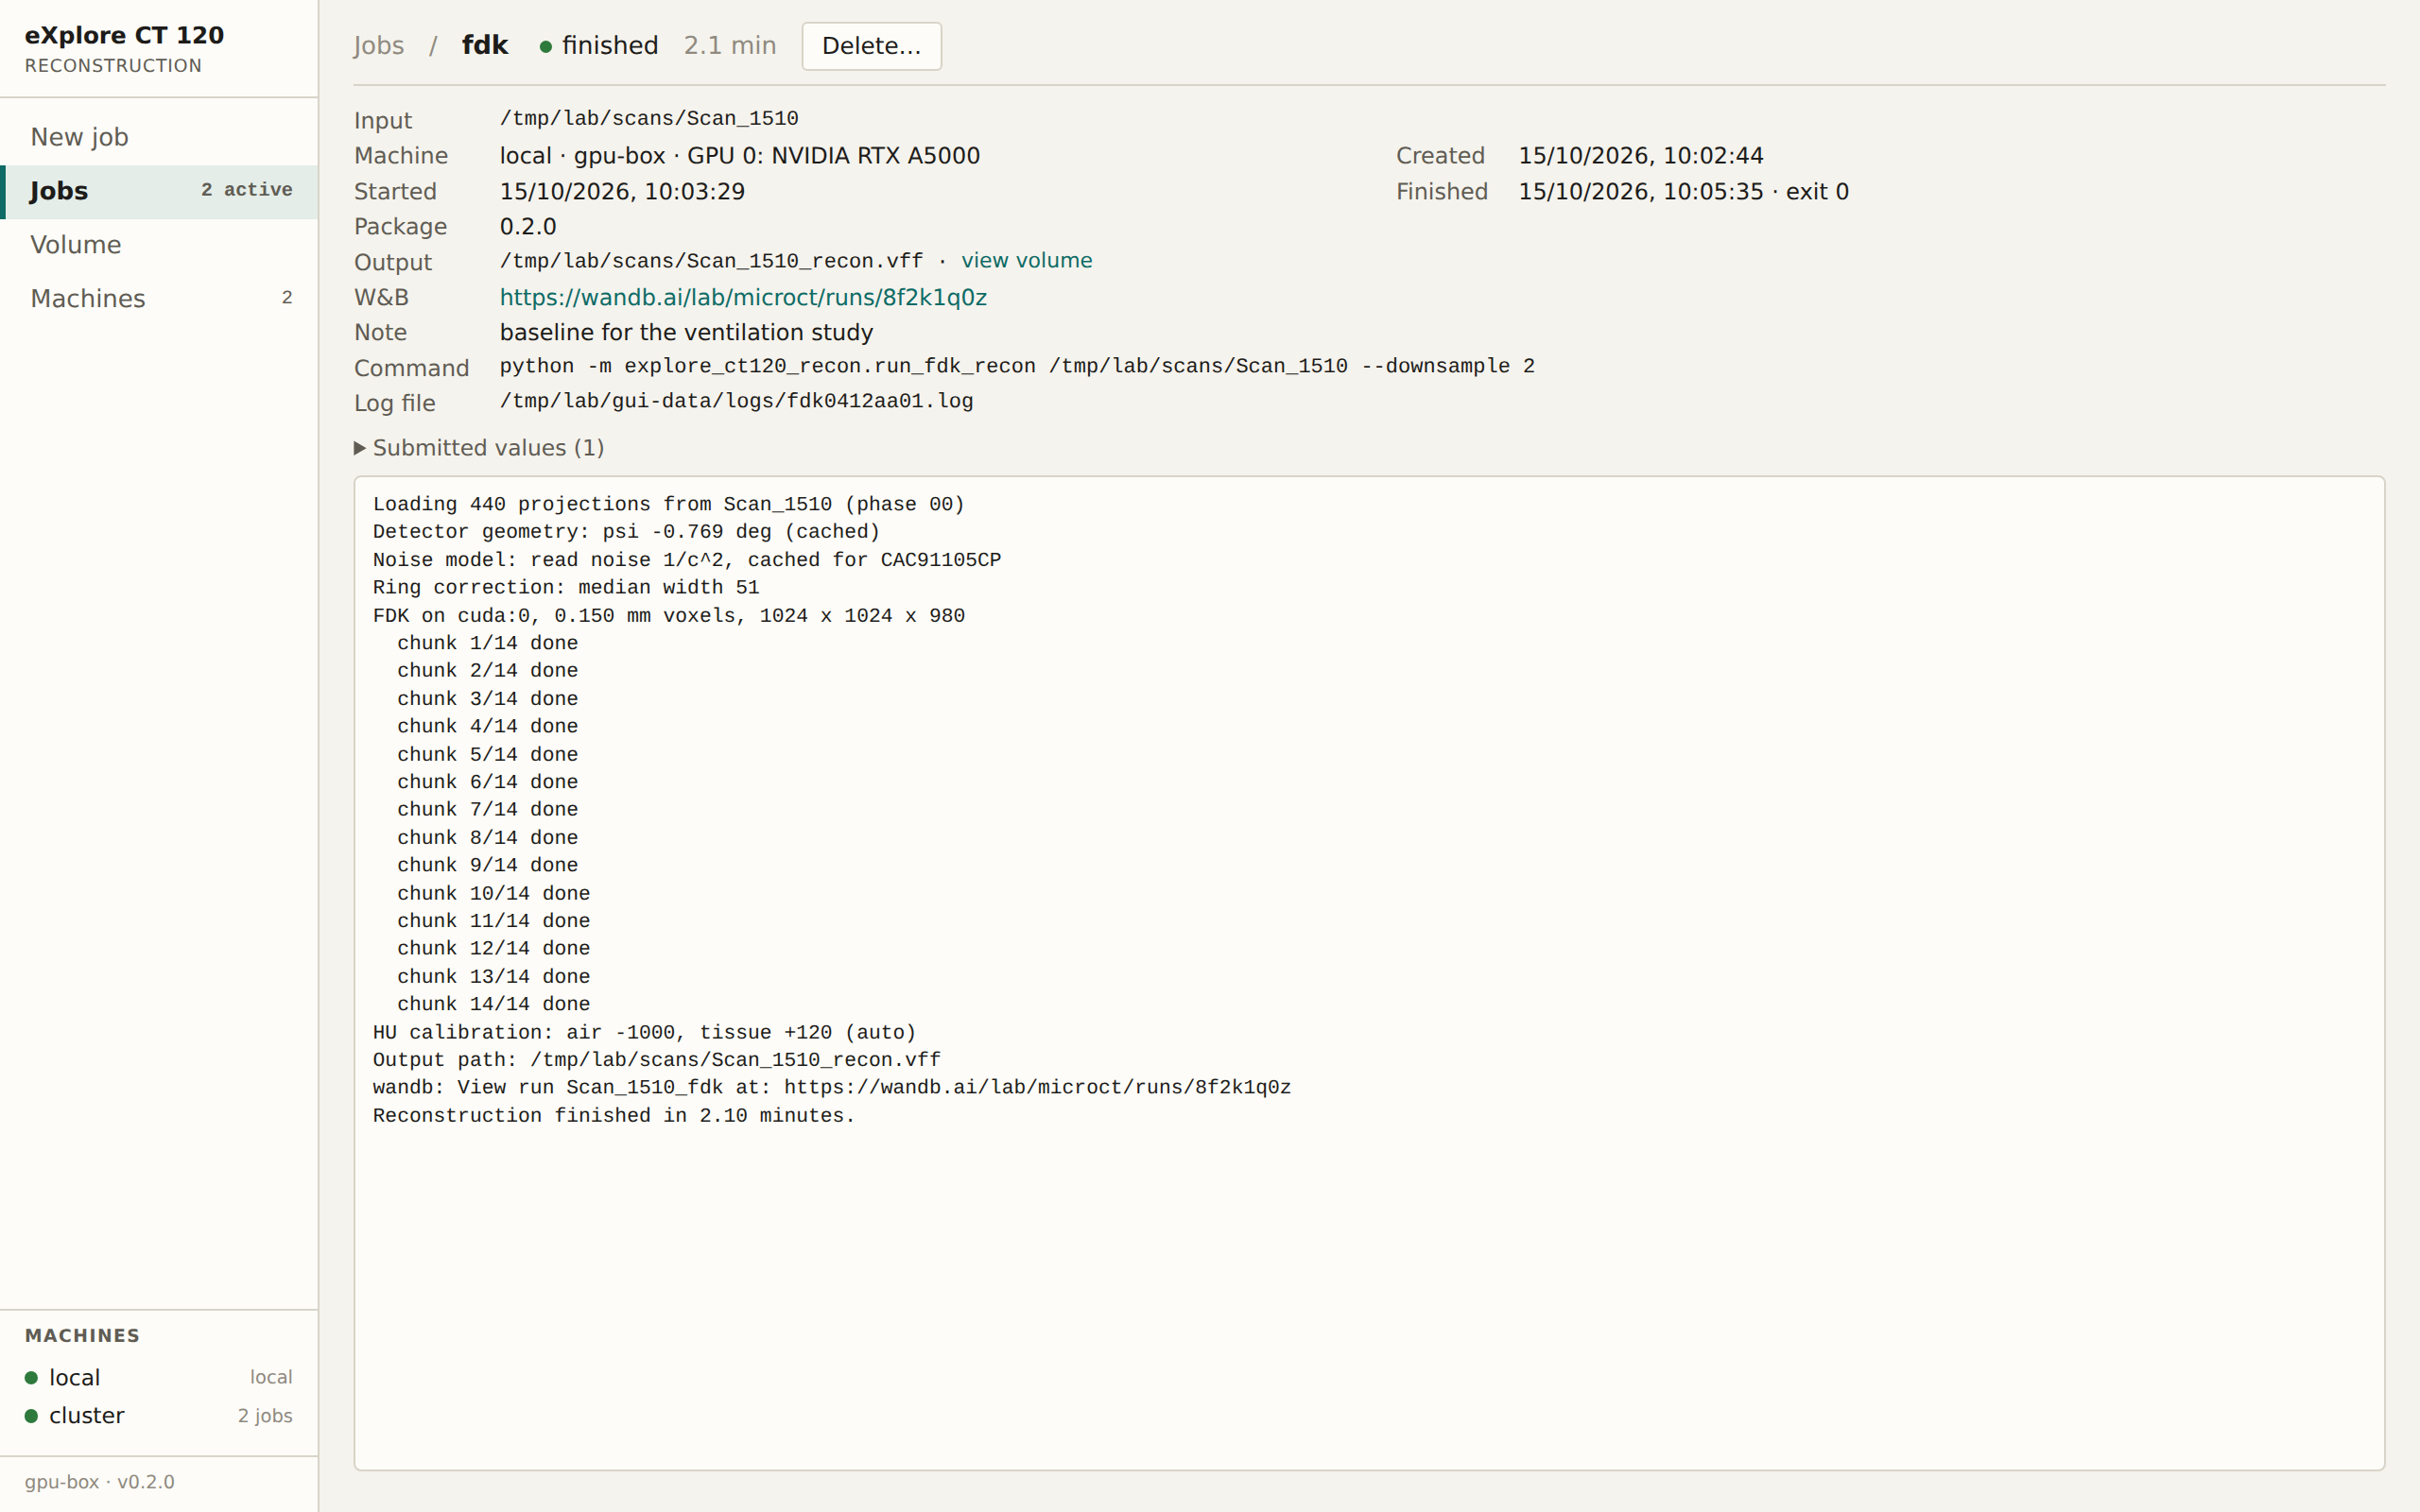Screen dimensions: 2420x1512
Task: Click 'Reconstruction finished in 2.10 minutes.' line
Action: (614, 1116)
